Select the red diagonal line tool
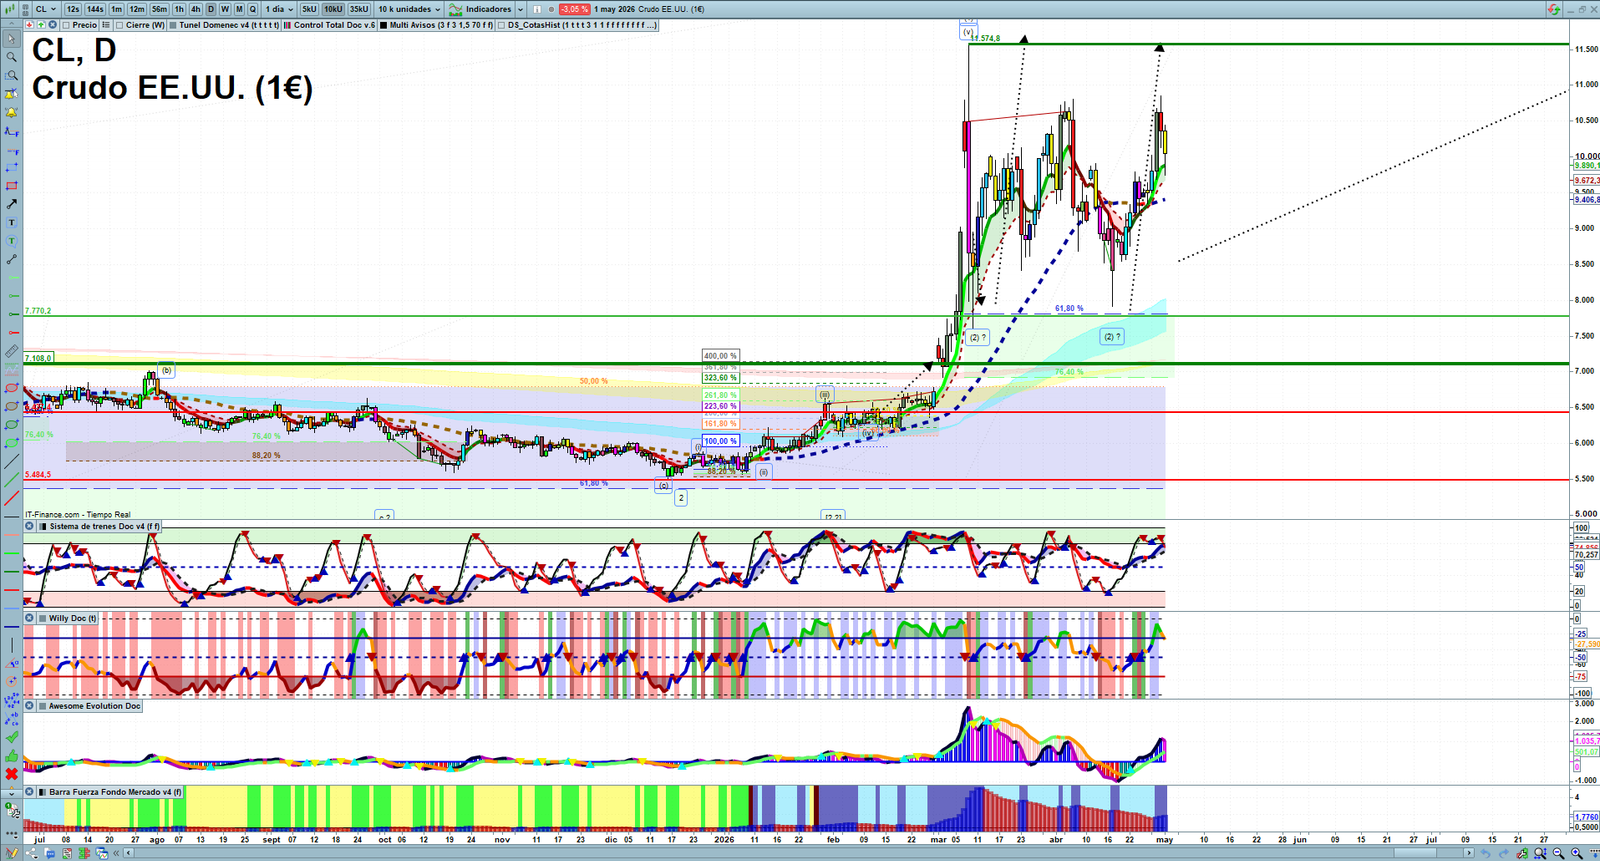 tap(11, 498)
